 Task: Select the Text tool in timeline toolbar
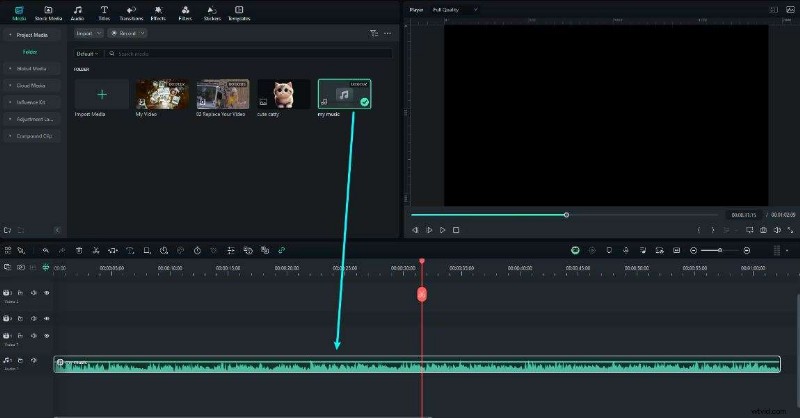130,251
